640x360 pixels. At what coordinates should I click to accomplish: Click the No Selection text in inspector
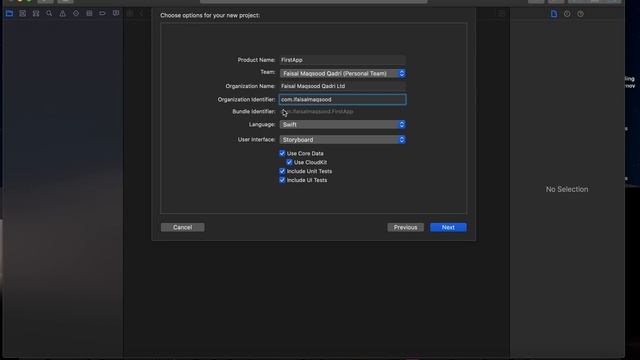coord(567,189)
